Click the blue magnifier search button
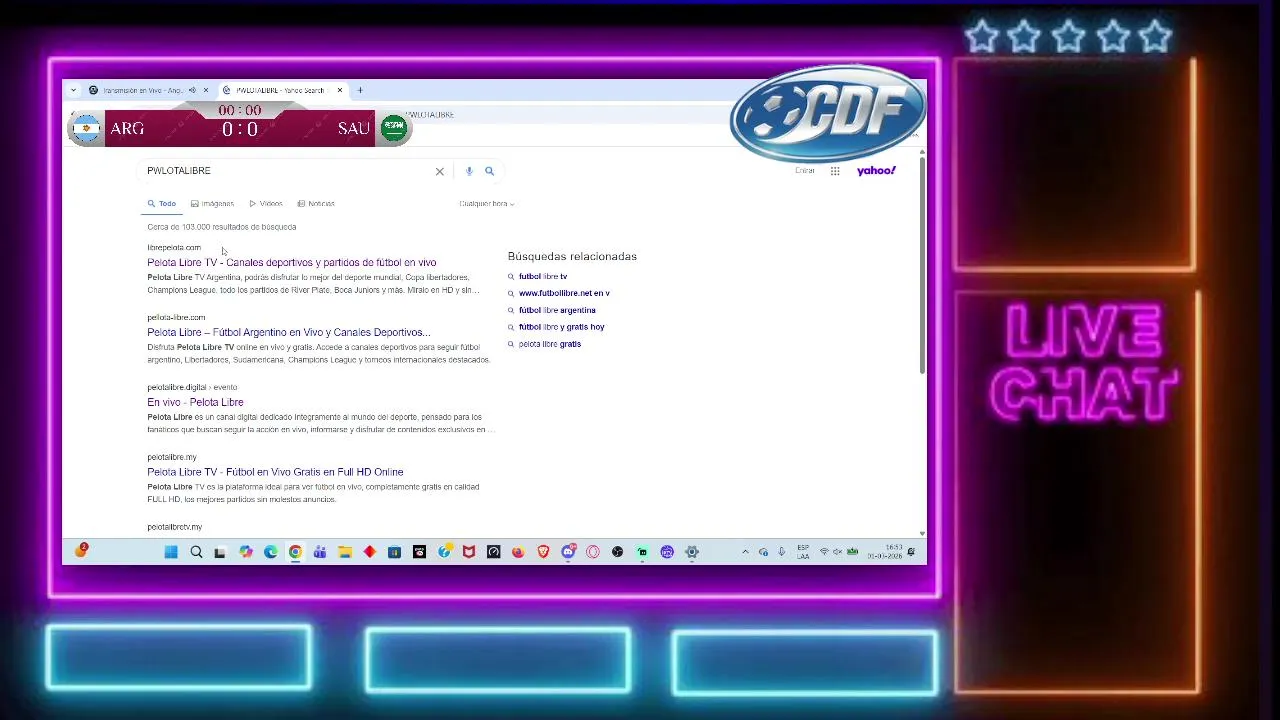This screenshot has width=1280, height=720. pyautogui.click(x=489, y=171)
